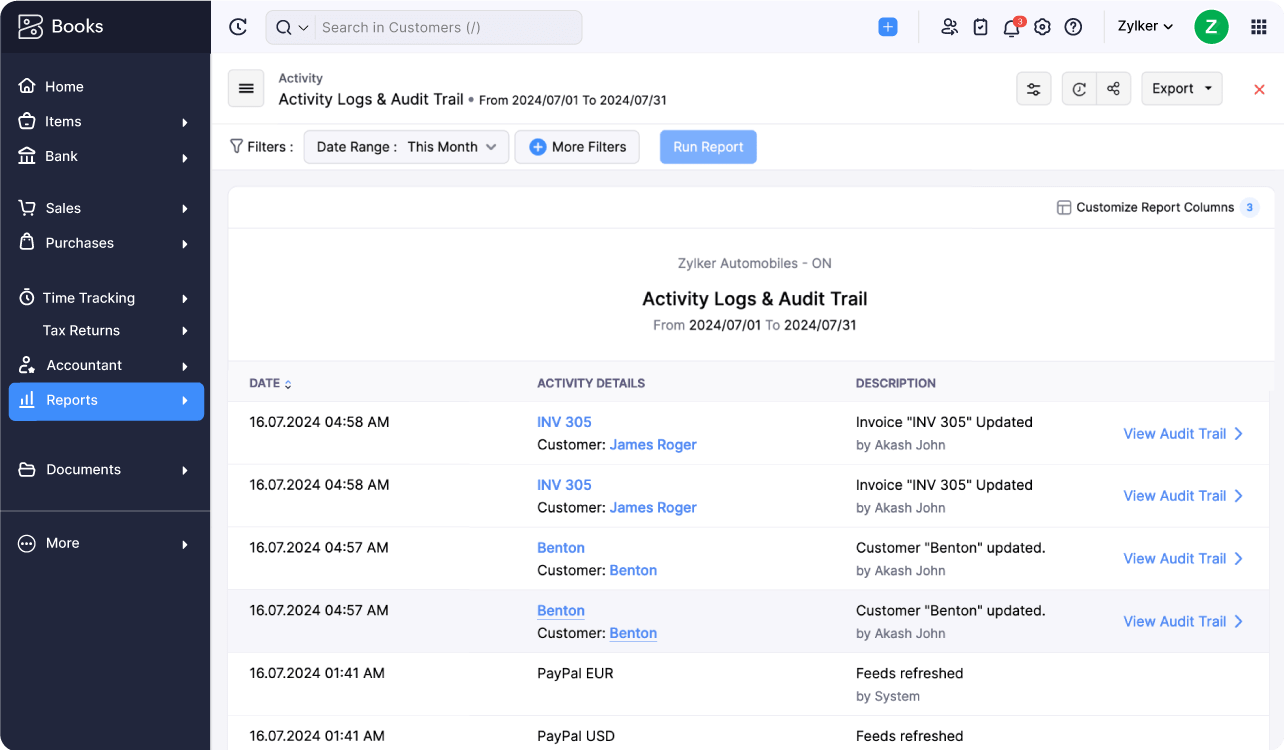
Task: Open the James Roger customer link
Action: coord(652,445)
